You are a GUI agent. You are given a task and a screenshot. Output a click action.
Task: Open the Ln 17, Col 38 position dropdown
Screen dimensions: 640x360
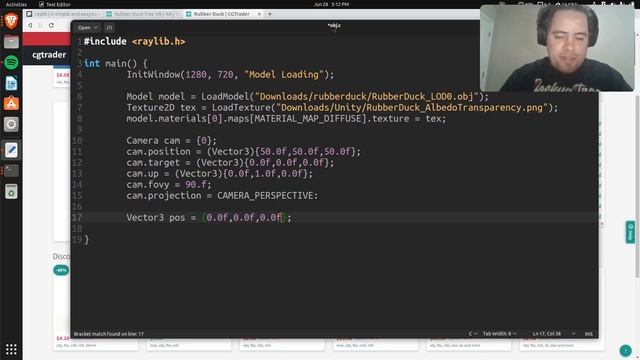(x=553, y=334)
